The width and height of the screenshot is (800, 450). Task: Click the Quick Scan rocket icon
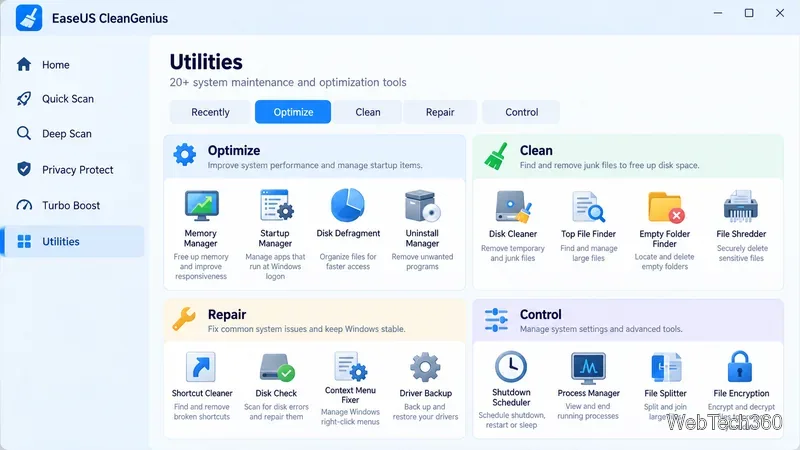24,98
